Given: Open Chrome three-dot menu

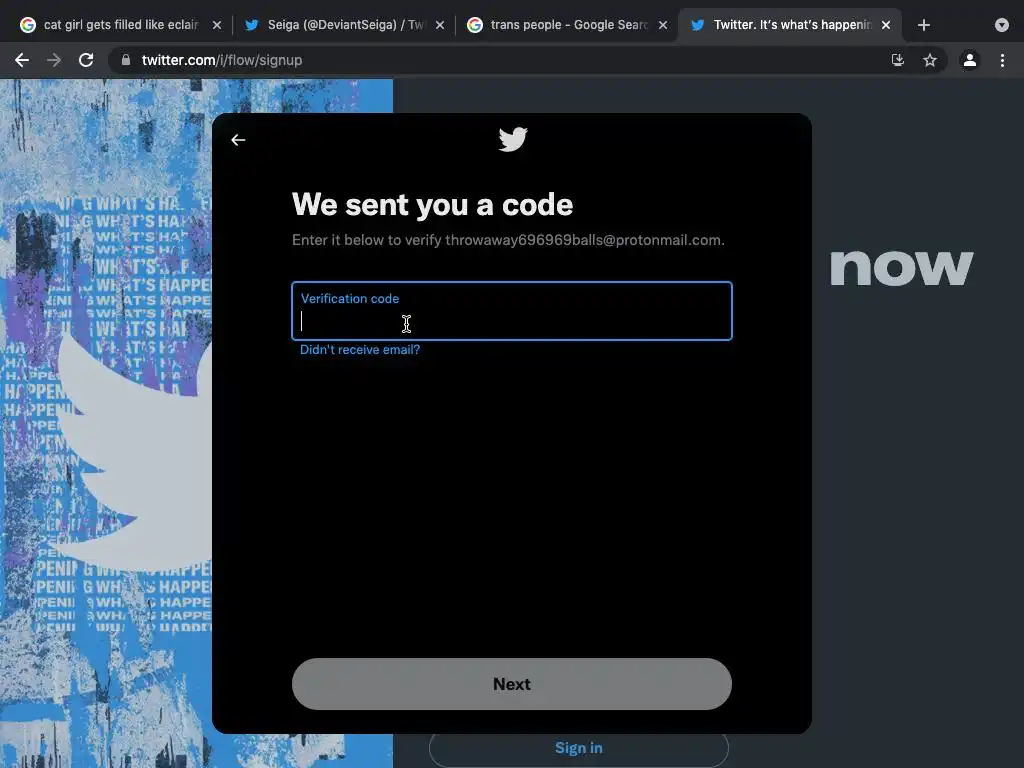Looking at the screenshot, I should (x=1002, y=60).
